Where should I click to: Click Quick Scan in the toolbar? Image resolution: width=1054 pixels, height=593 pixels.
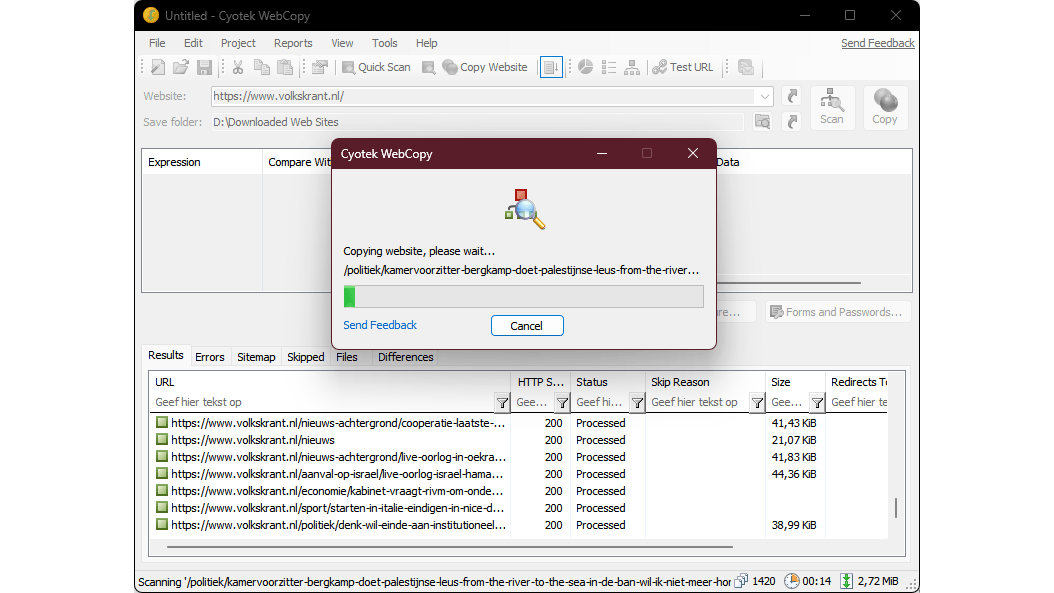(376, 67)
